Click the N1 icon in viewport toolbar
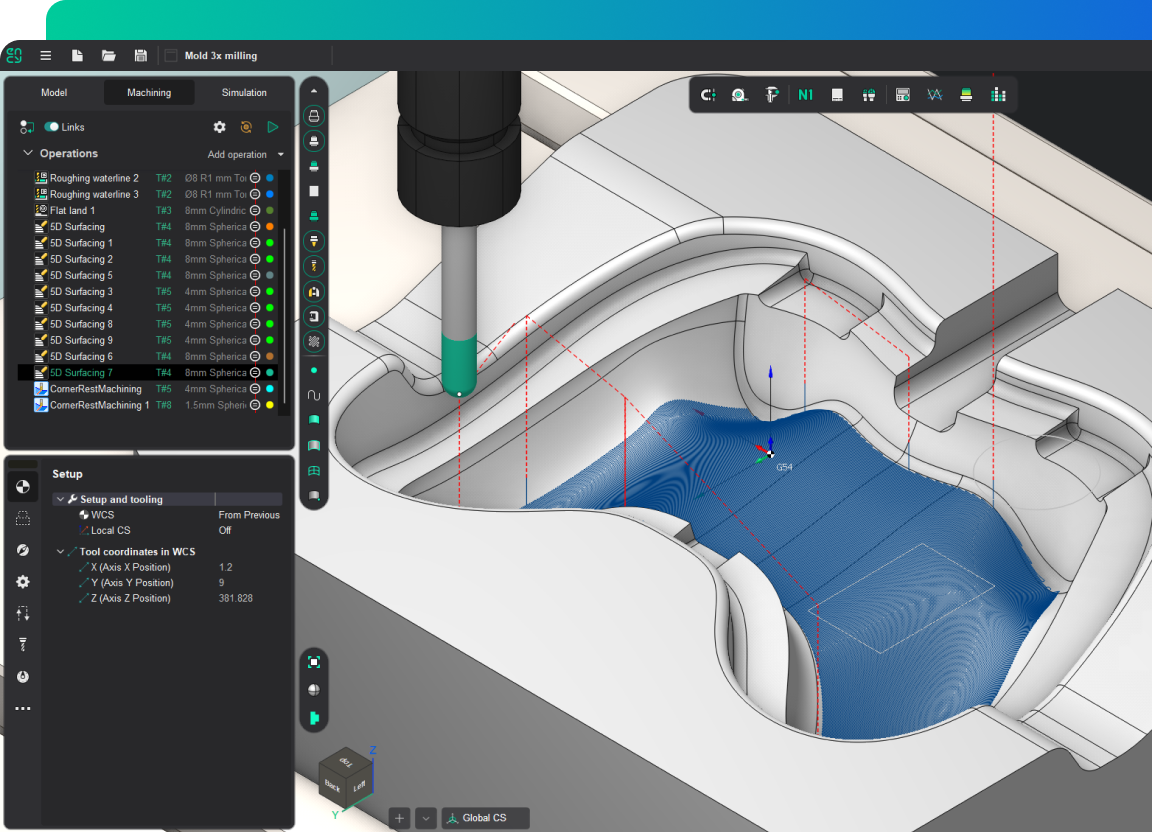1152x832 pixels. pyautogui.click(x=805, y=95)
